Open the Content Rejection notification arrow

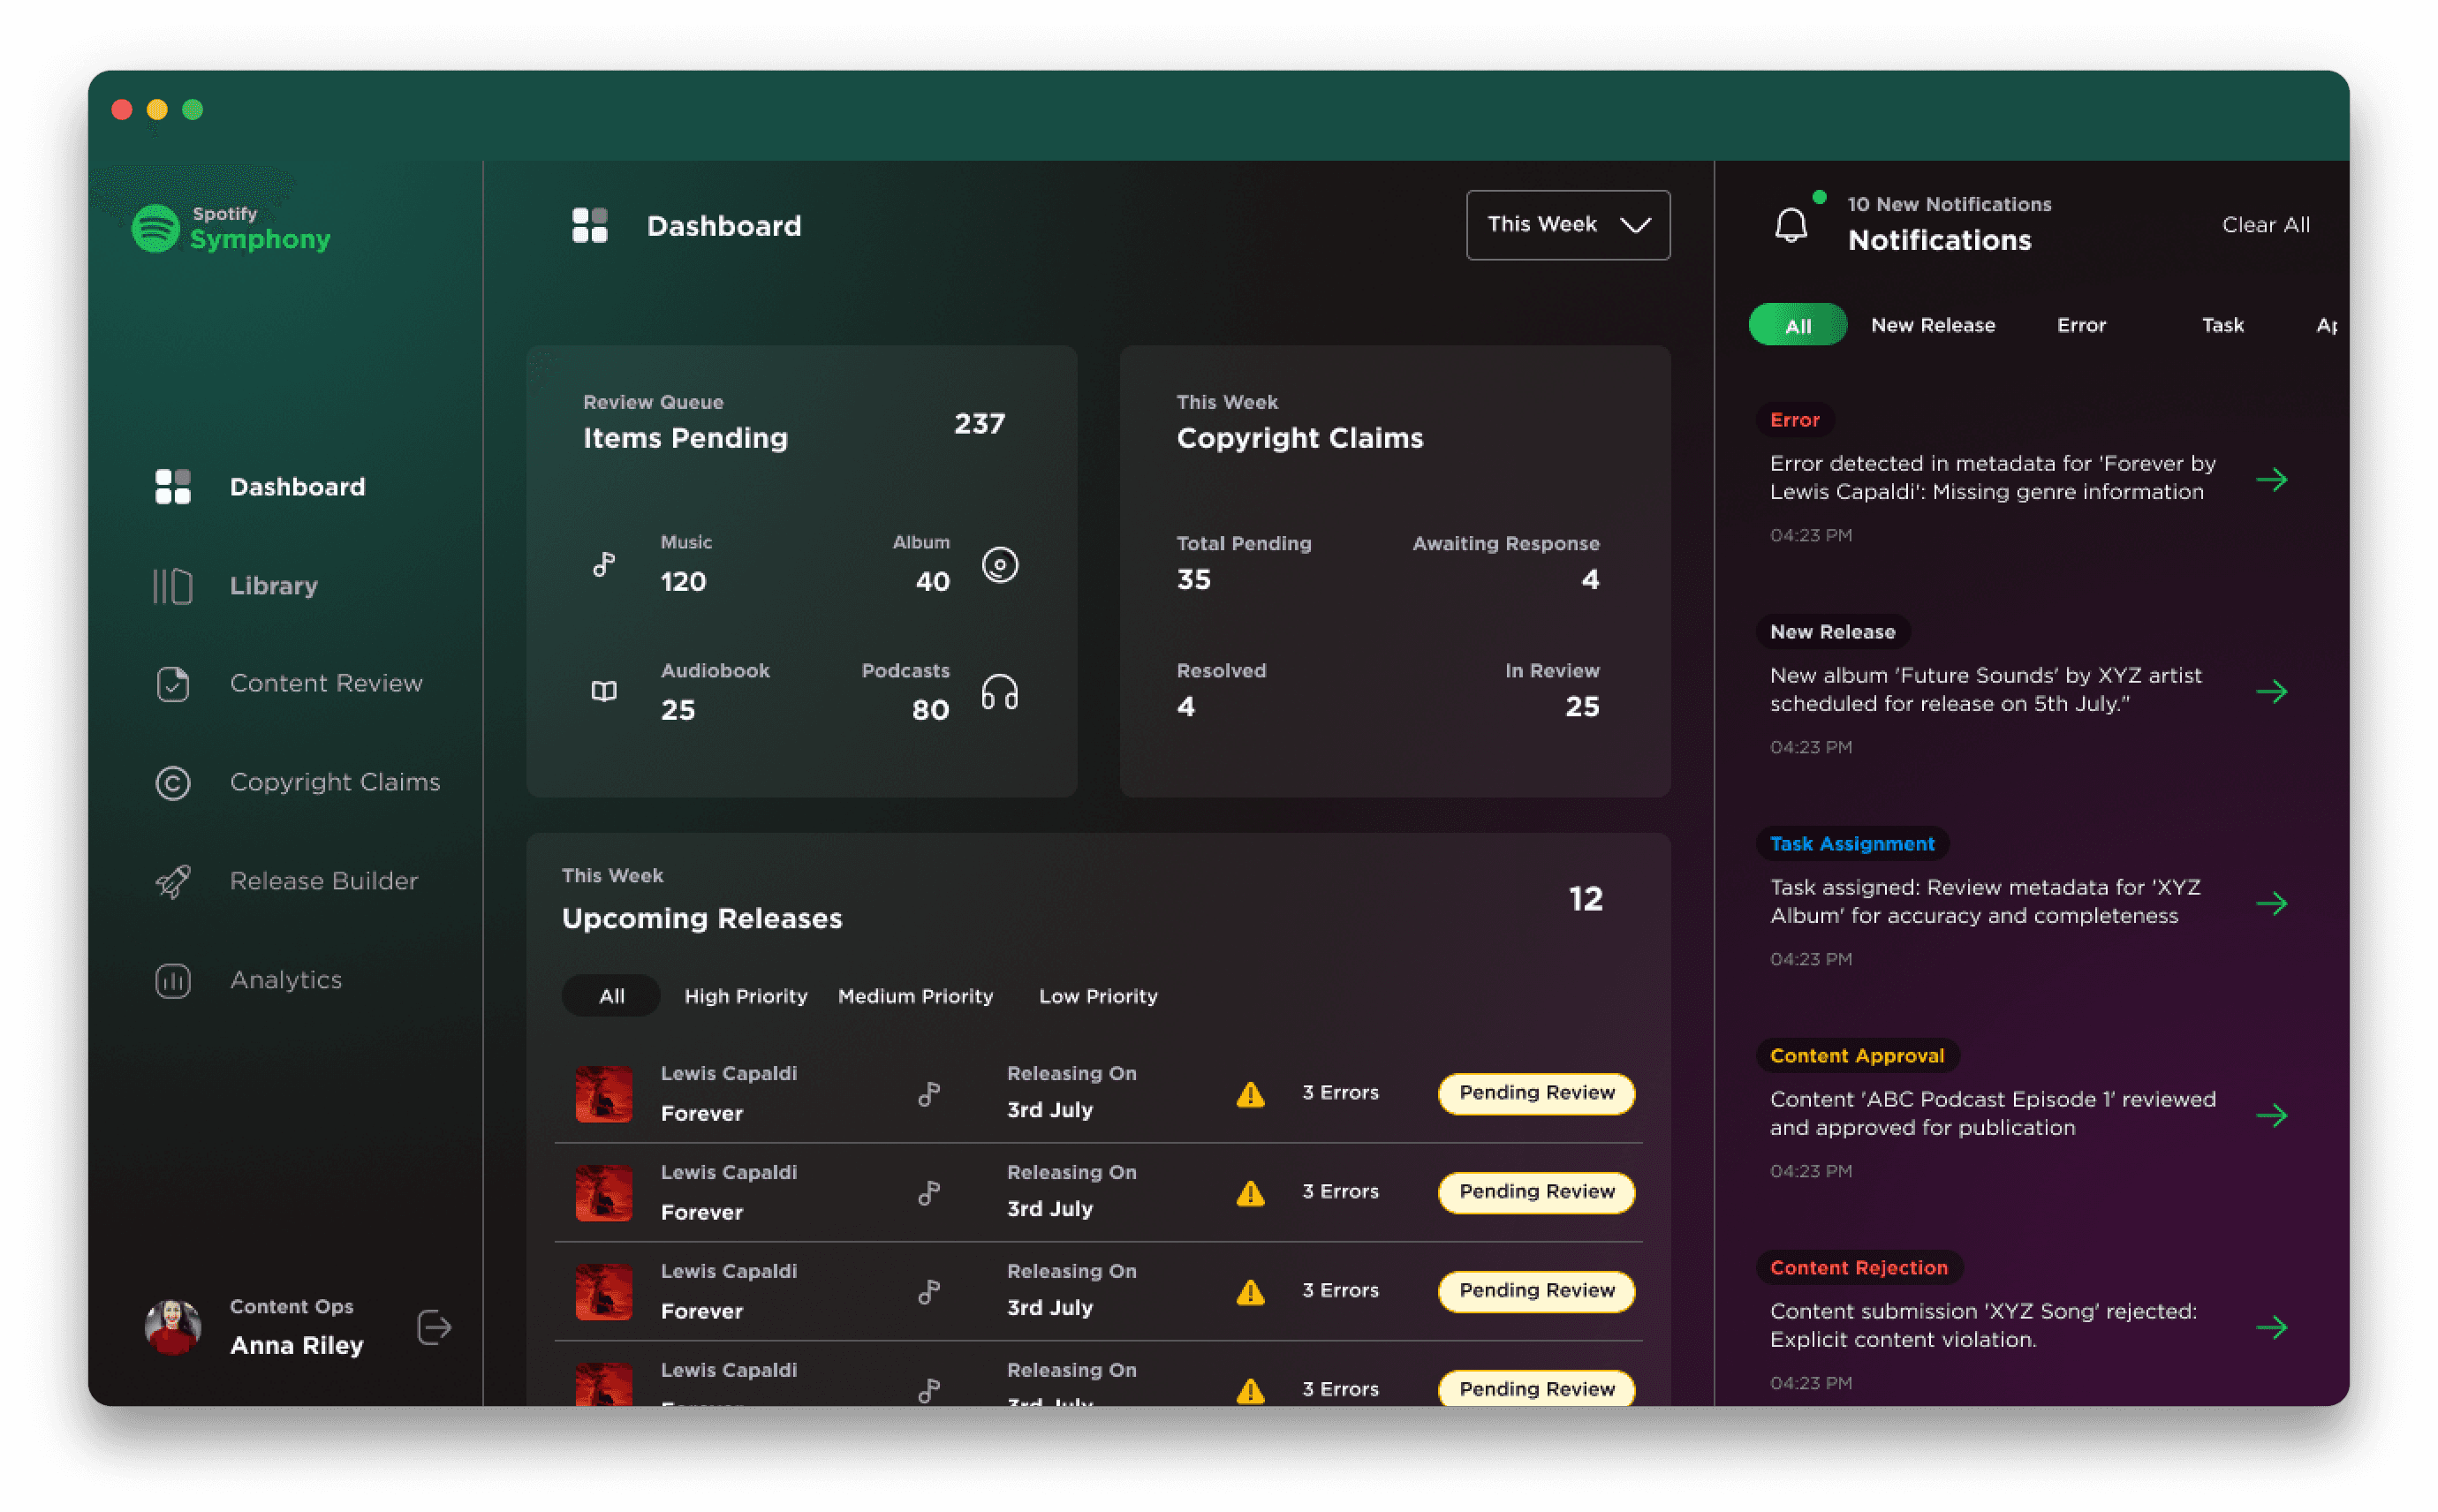tap(2271, 1327)
